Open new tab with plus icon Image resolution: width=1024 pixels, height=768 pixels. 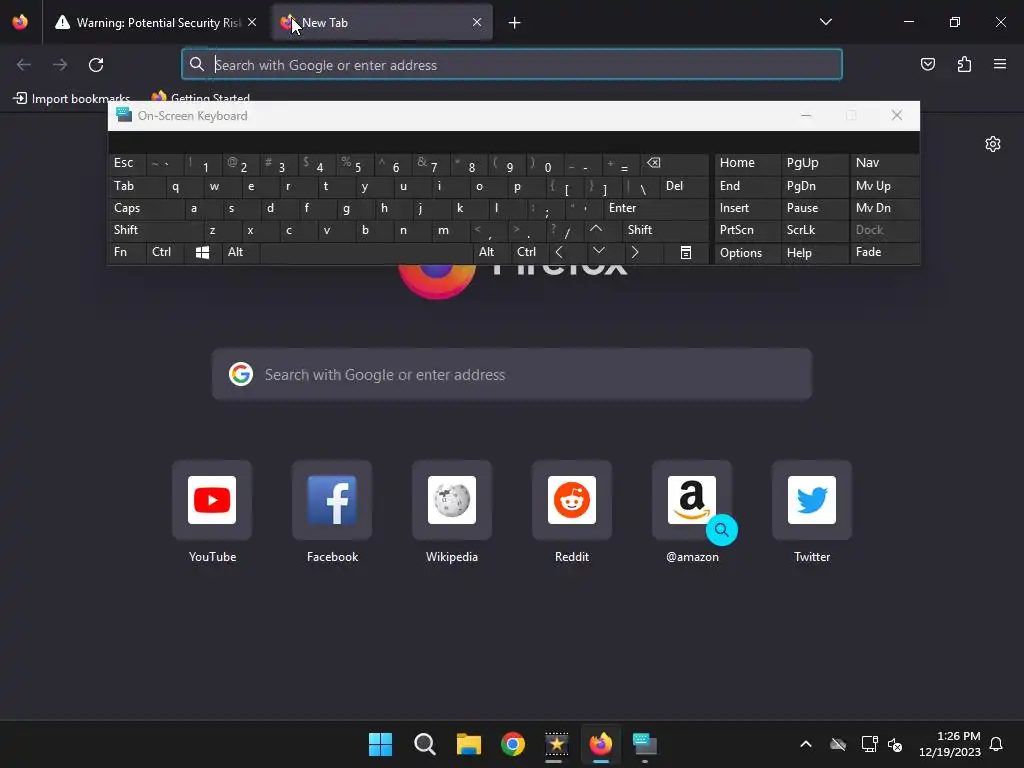[515, 23]
